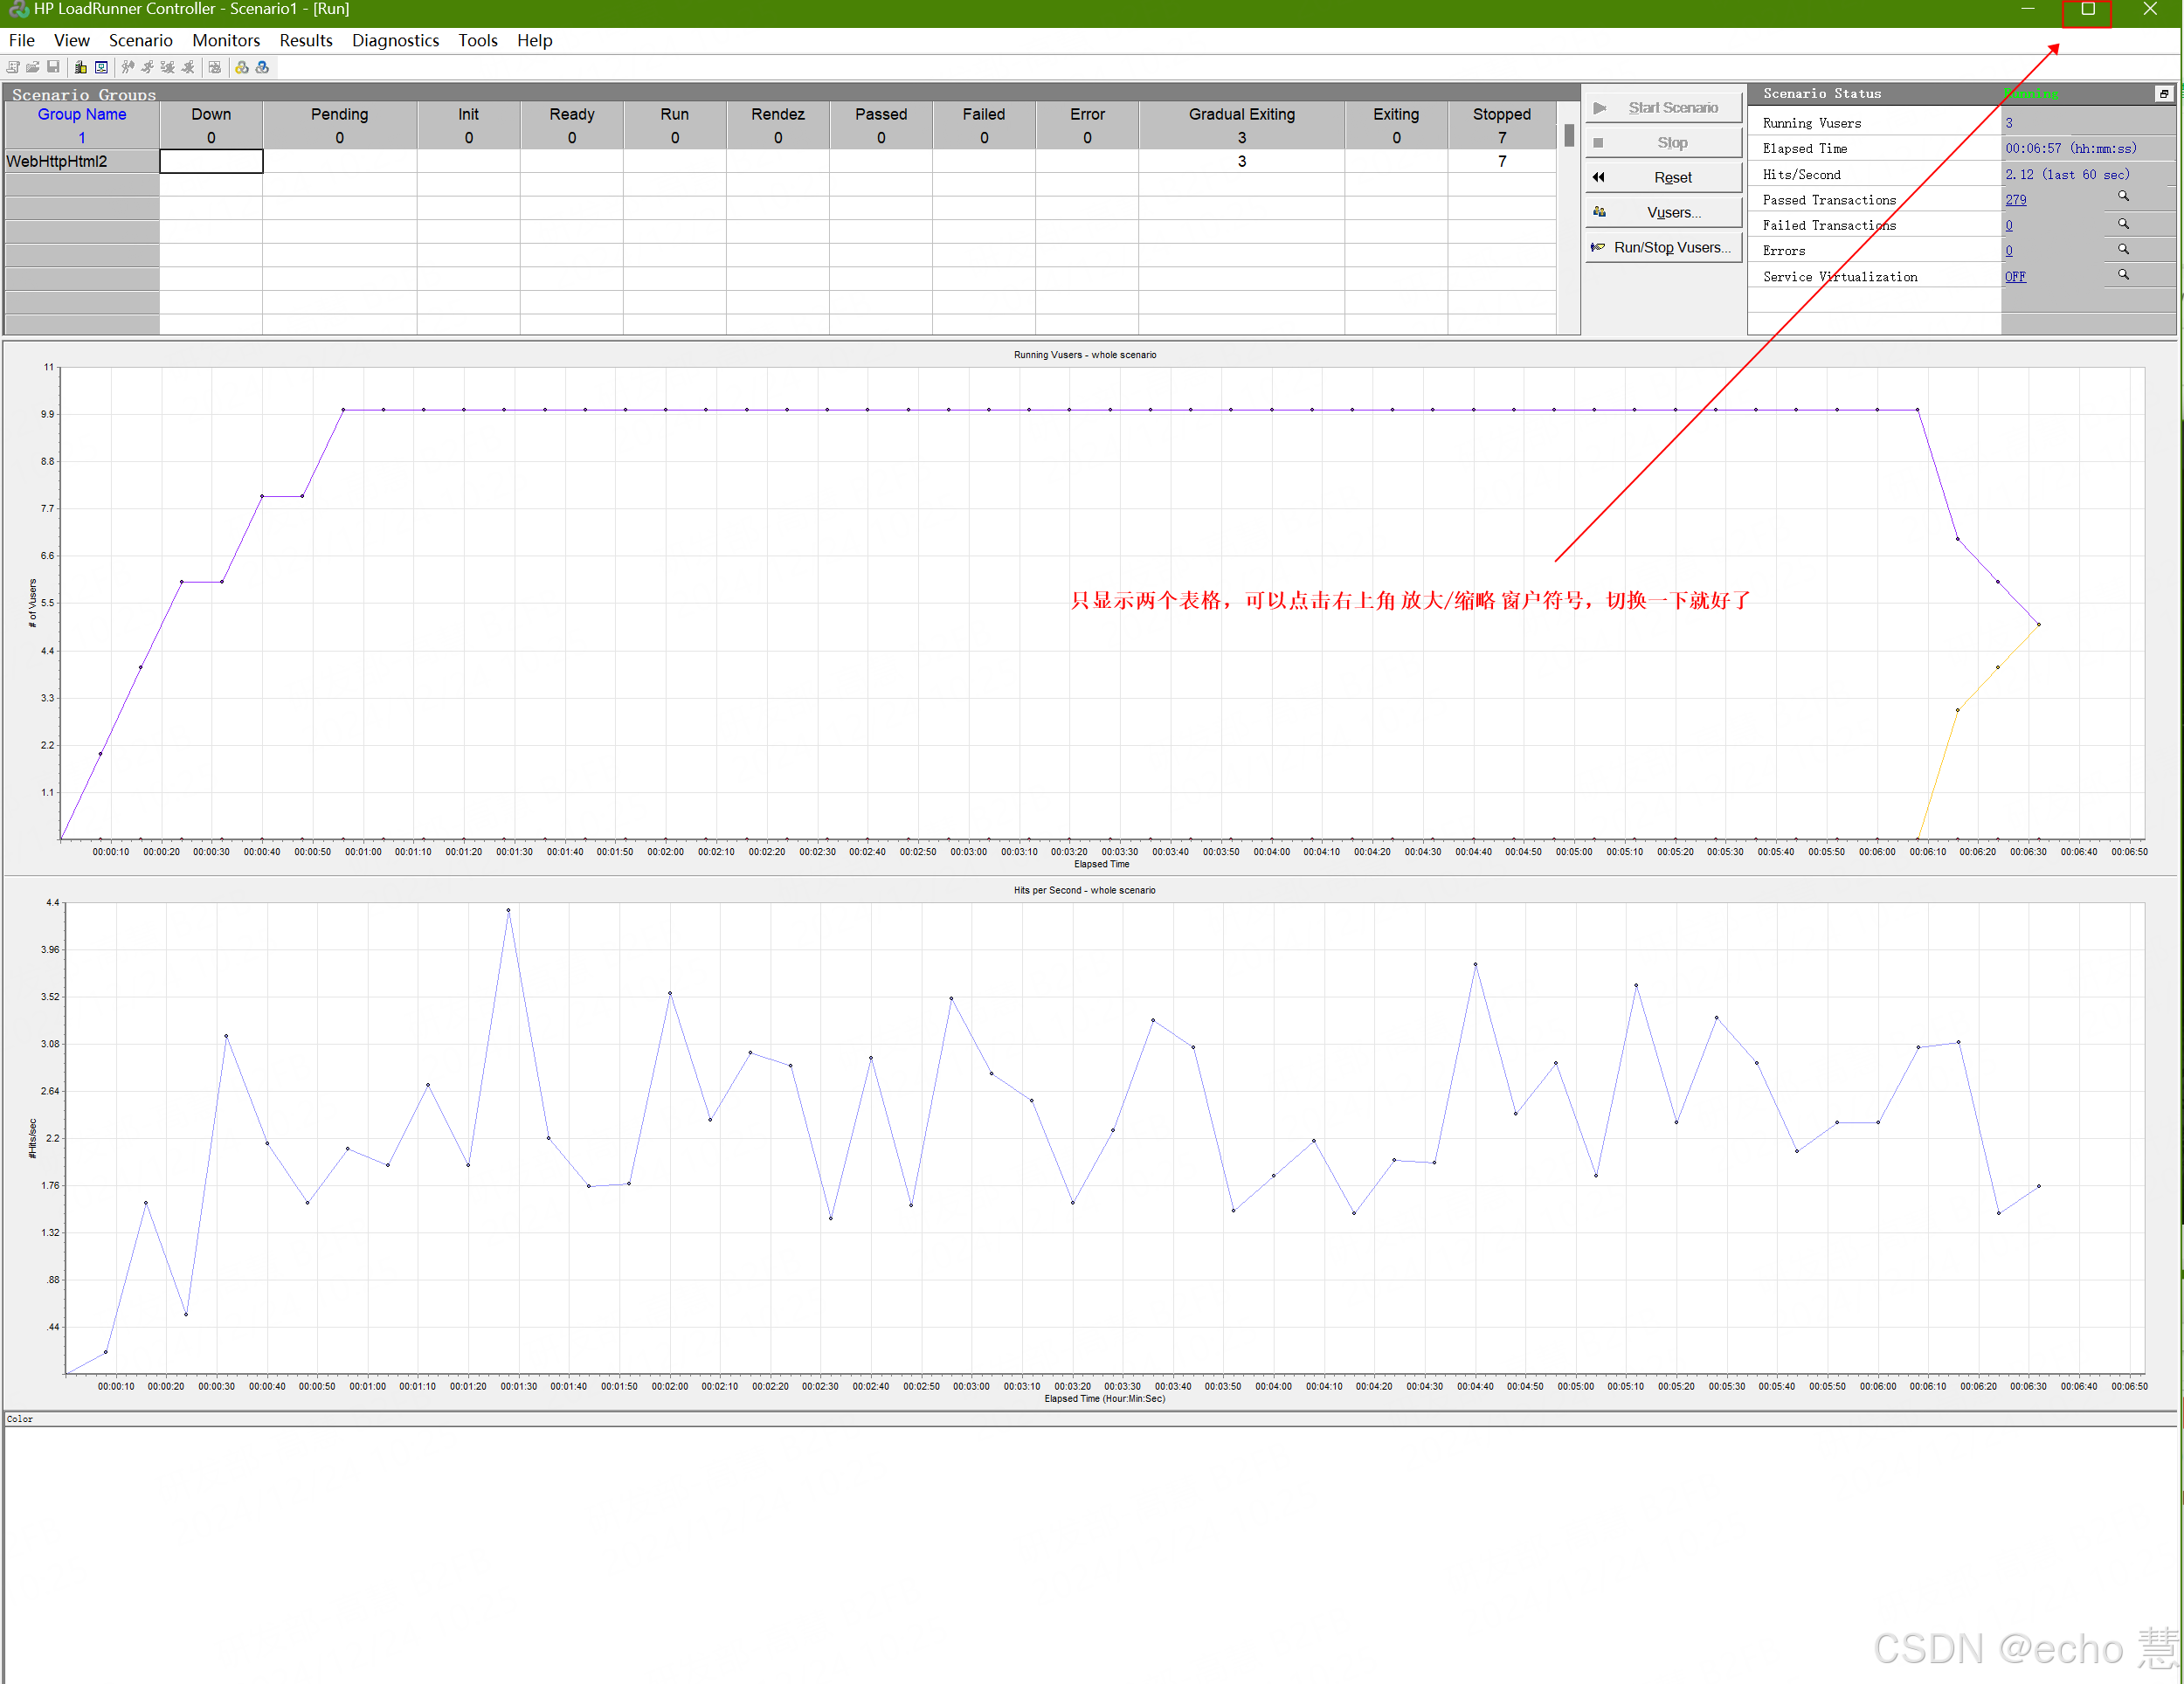Image resolution: width=2184 pixels, height=1684 pixels.
Task: Open the Scenario menu
Action: [x=140, y=41]
